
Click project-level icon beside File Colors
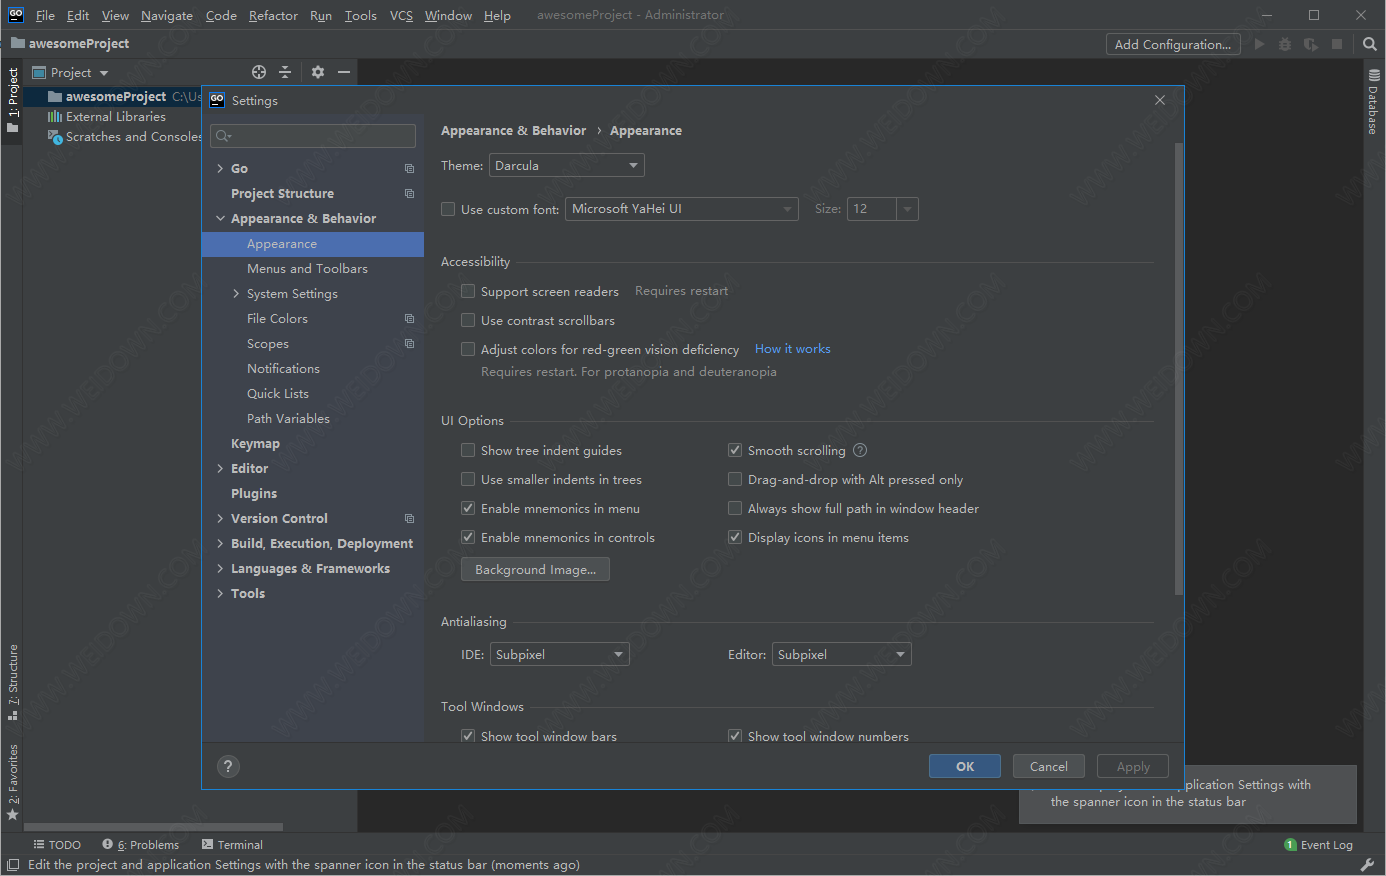tap(409, 318)
